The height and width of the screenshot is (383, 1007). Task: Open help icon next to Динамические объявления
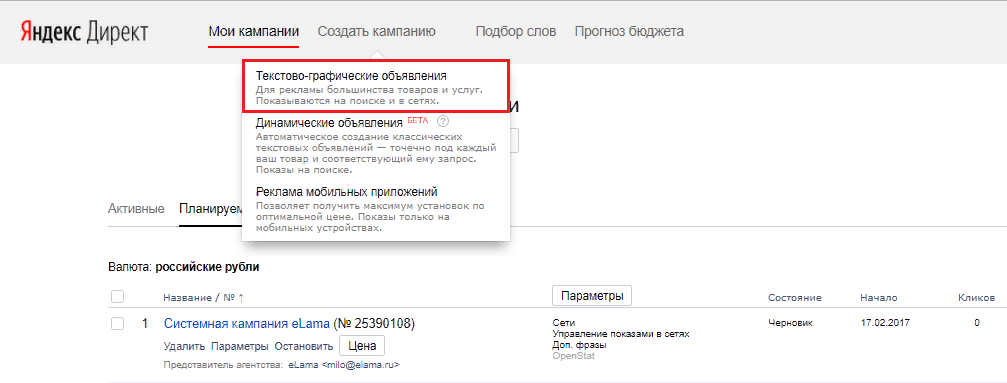click(442, 121)
